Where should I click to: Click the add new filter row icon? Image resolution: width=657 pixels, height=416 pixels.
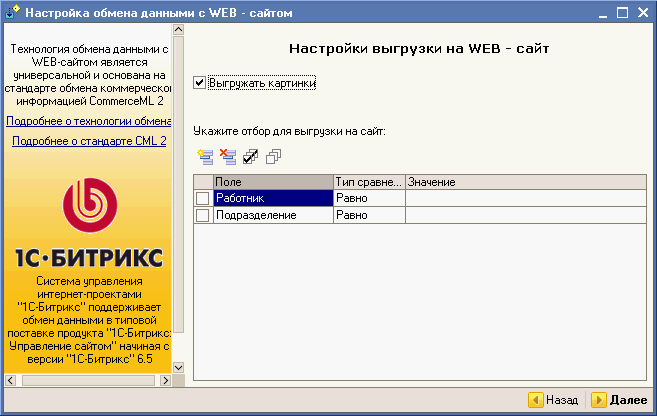click(205, 156)
